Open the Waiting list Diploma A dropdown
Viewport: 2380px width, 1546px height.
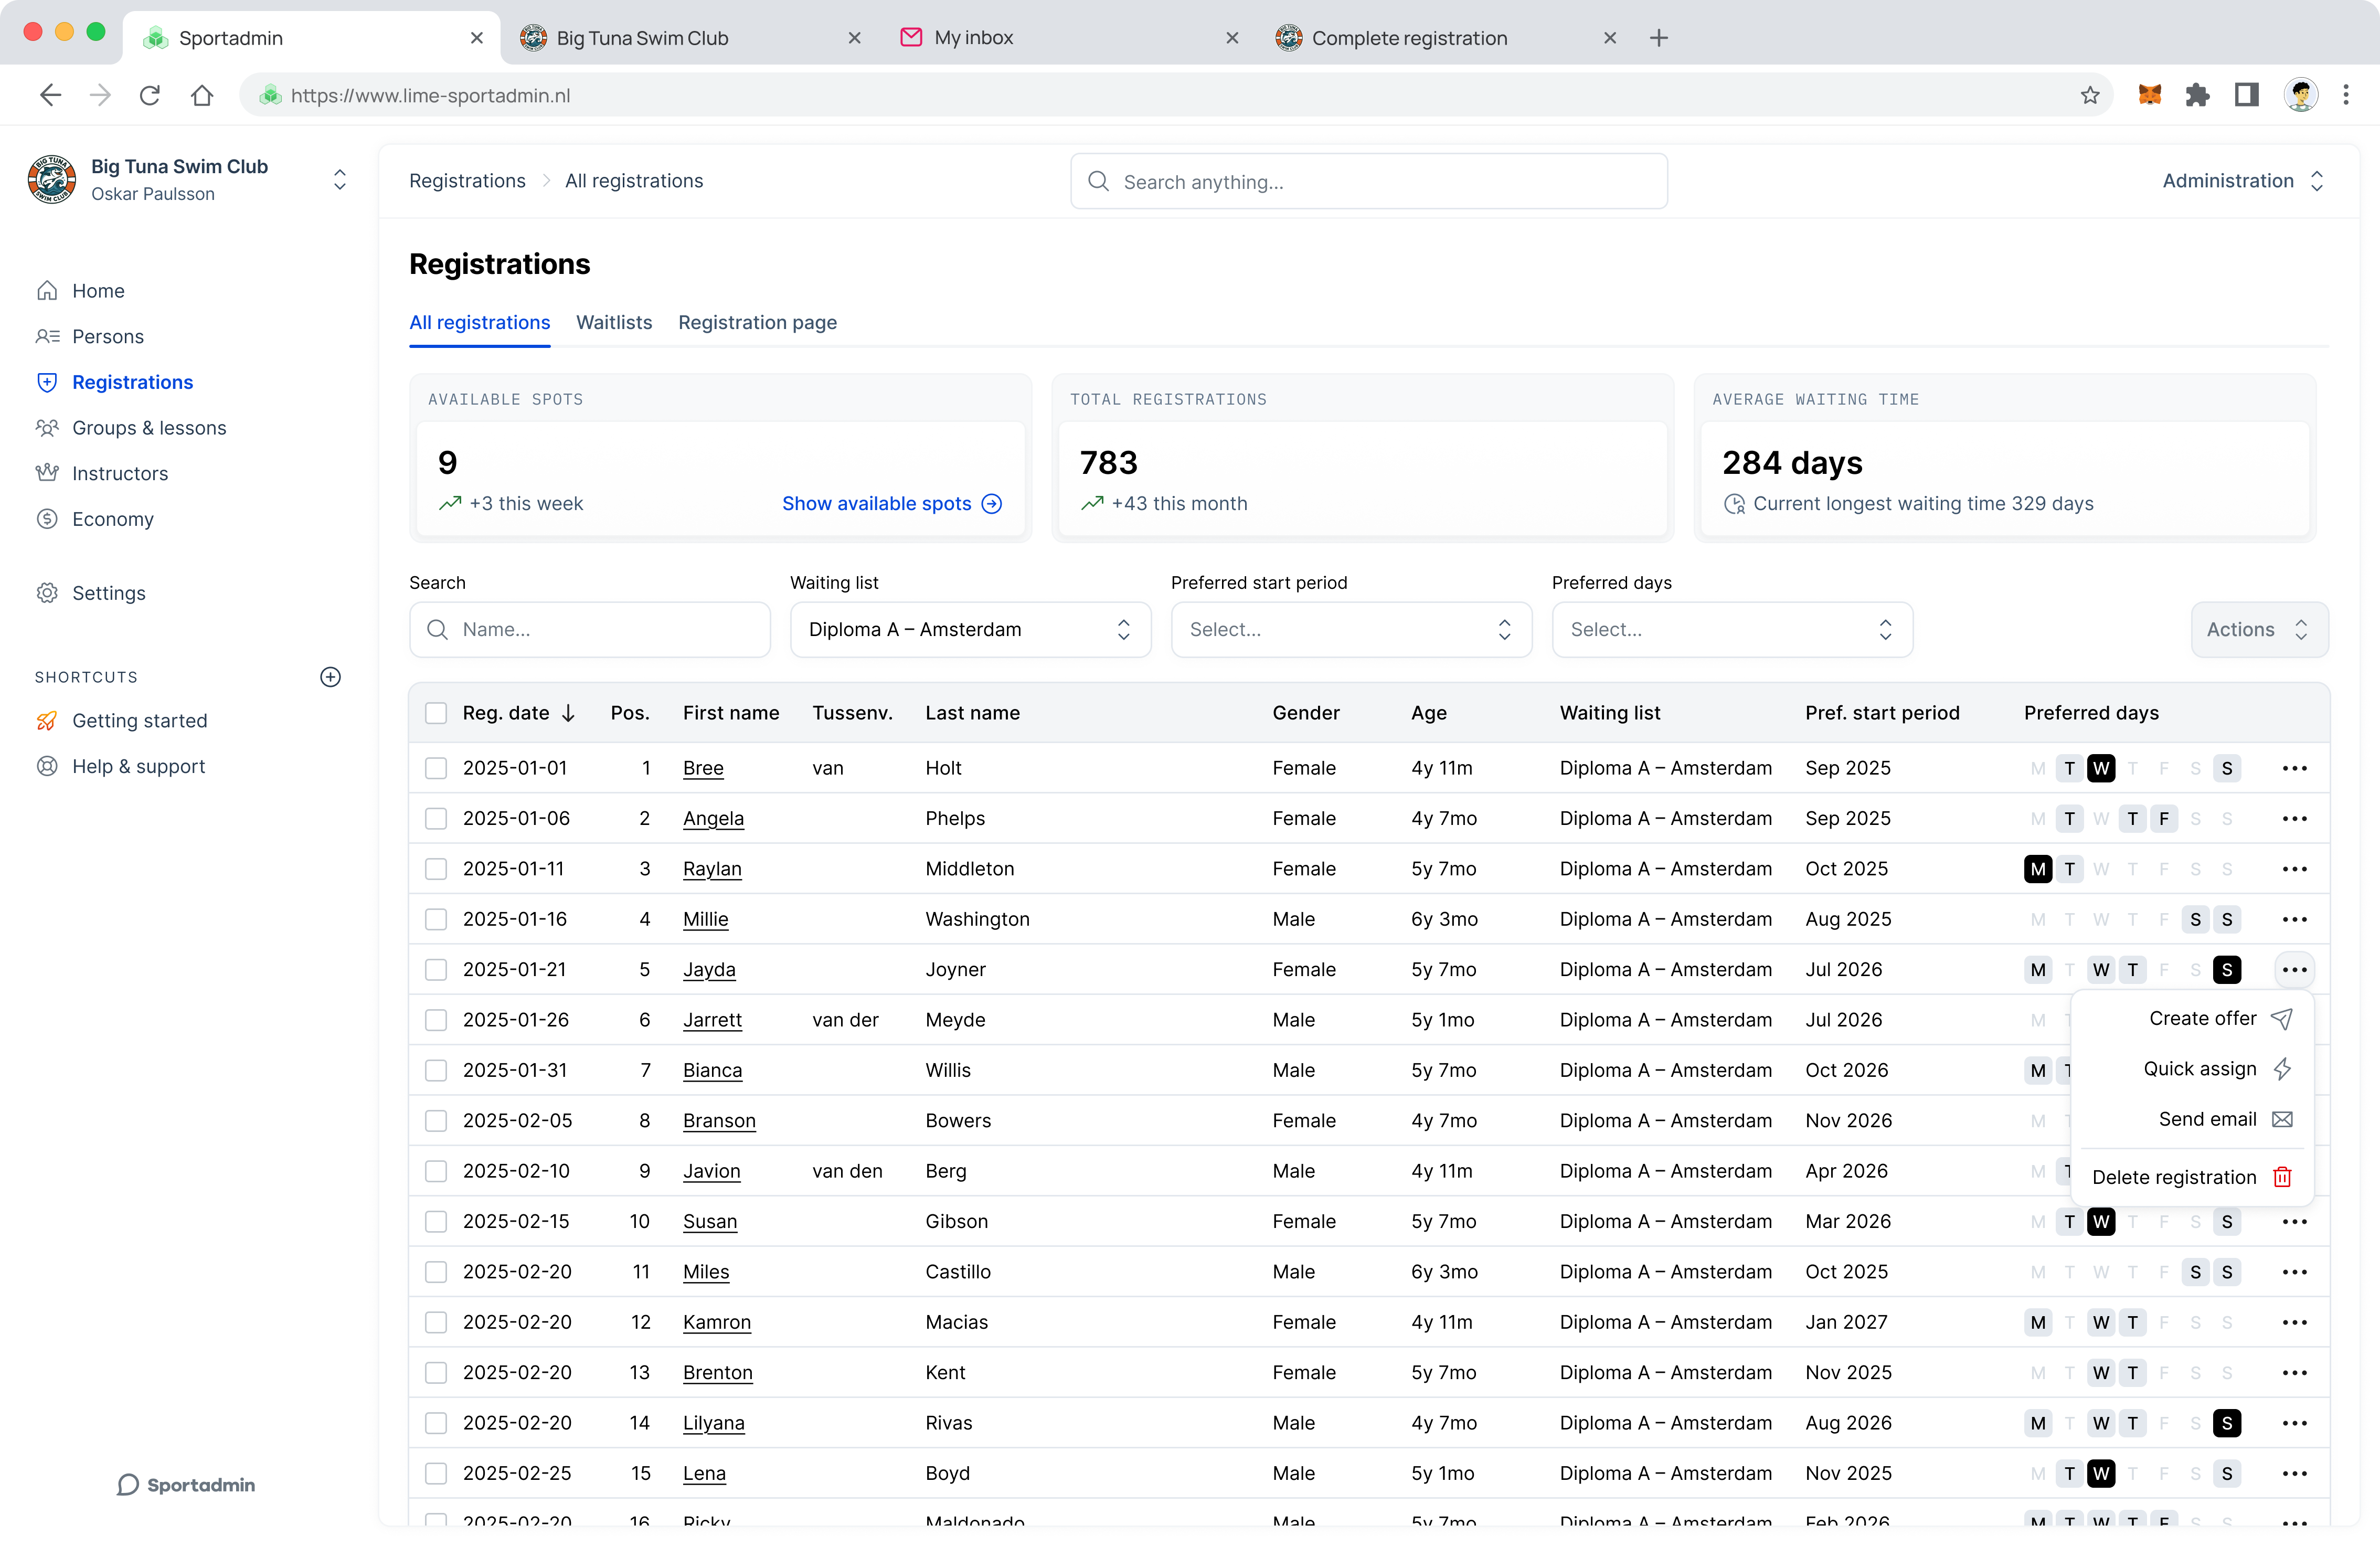click(x=969, y=629)
